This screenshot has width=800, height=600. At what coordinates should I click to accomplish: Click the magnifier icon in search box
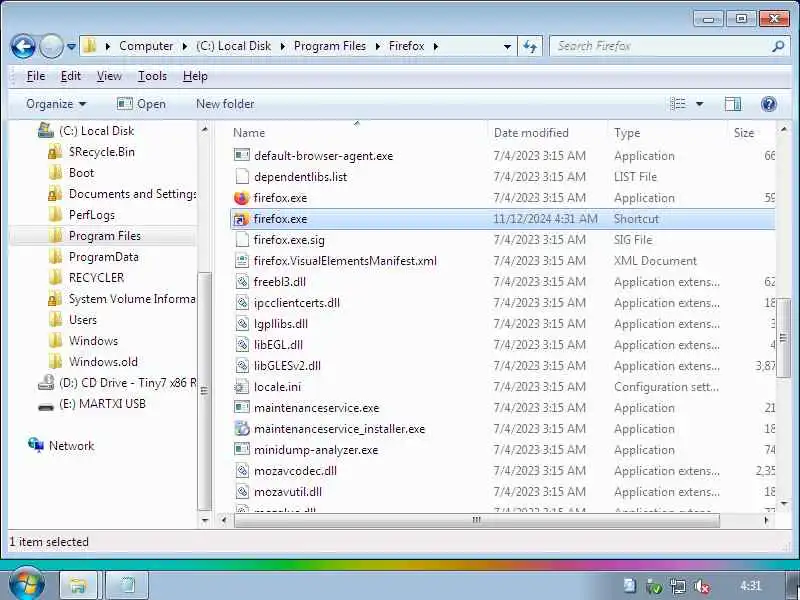click(778, 46)
